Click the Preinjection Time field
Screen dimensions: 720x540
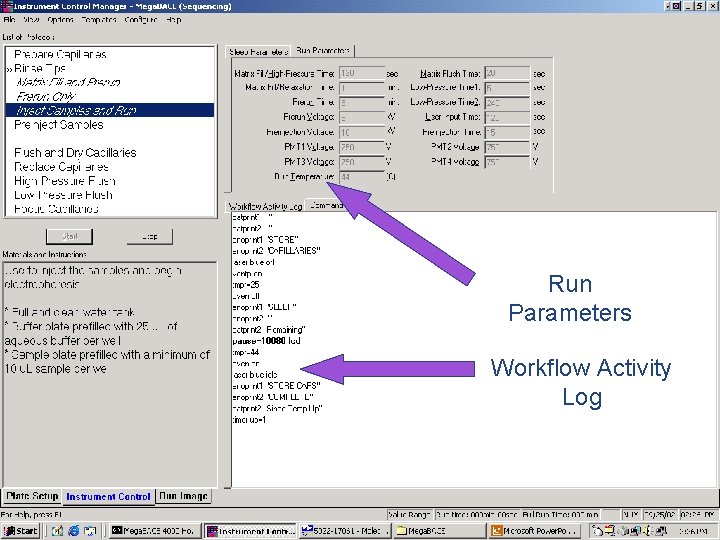[x=507, y=132]
